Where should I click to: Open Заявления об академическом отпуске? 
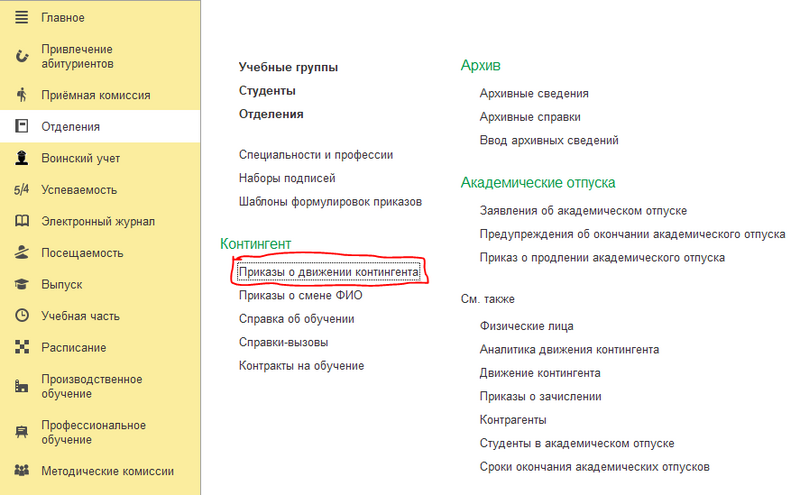click(x=583, y=211)
